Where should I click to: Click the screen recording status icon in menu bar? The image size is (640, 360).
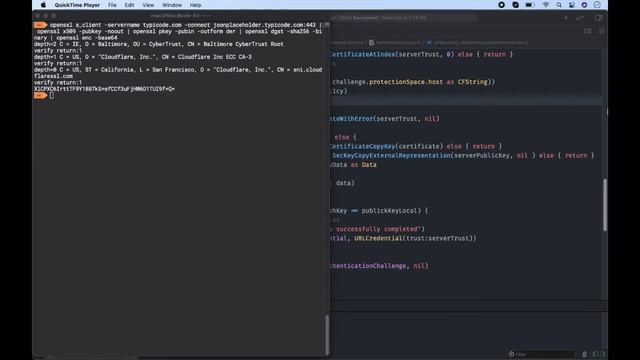[502, 5]
